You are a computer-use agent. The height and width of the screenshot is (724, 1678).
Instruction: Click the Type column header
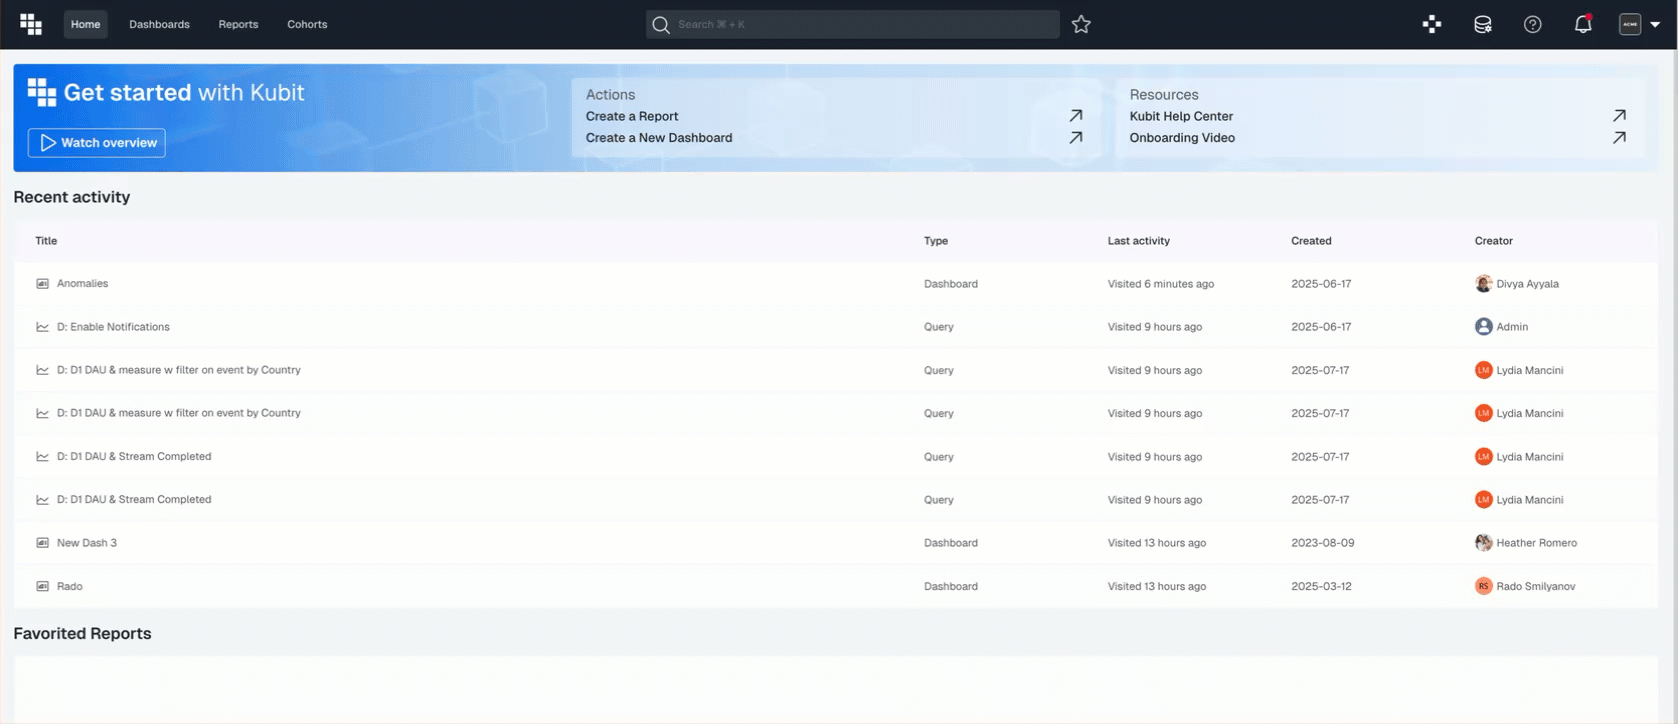pos(936,241)
